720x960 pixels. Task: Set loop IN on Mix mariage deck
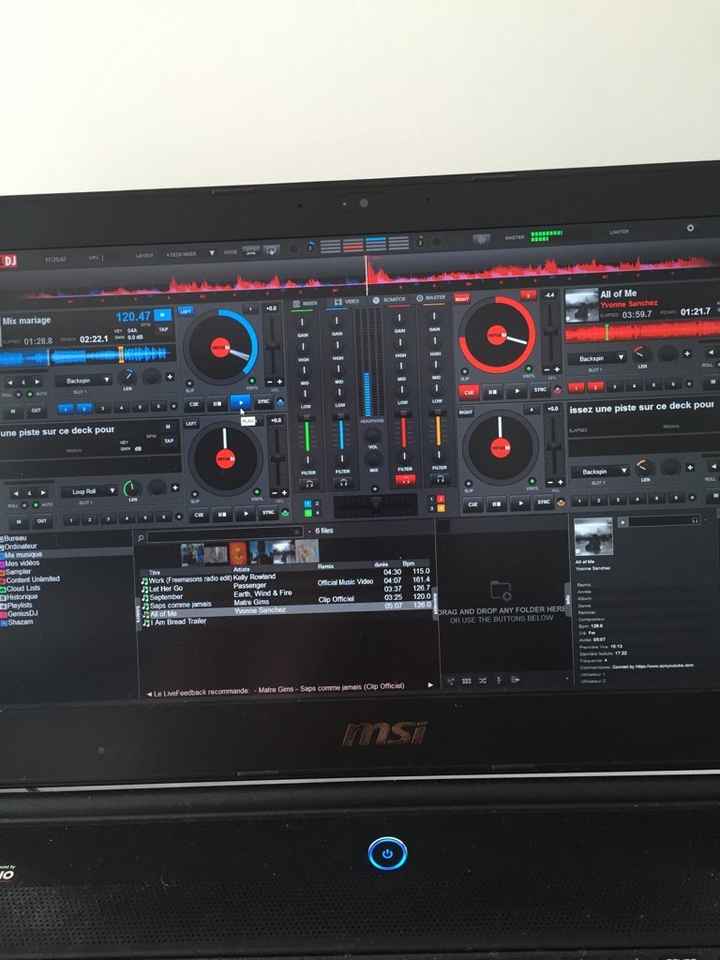click(13, 411)
